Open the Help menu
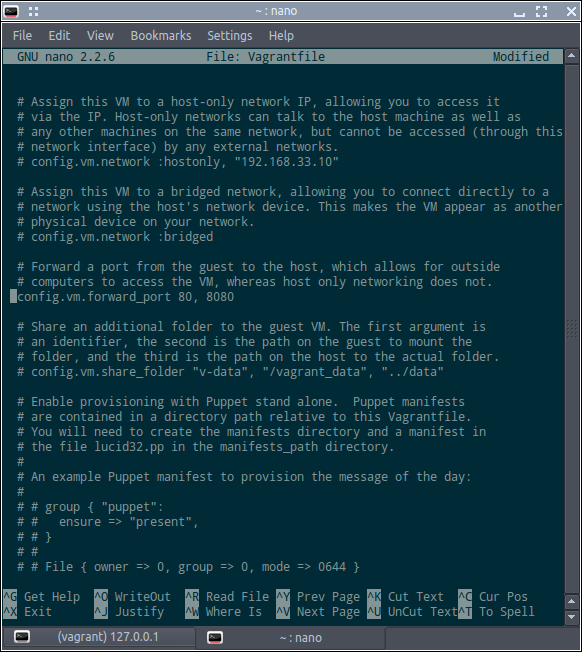The height and width of the screenshot is (652, 582). (x=281, y=36)
